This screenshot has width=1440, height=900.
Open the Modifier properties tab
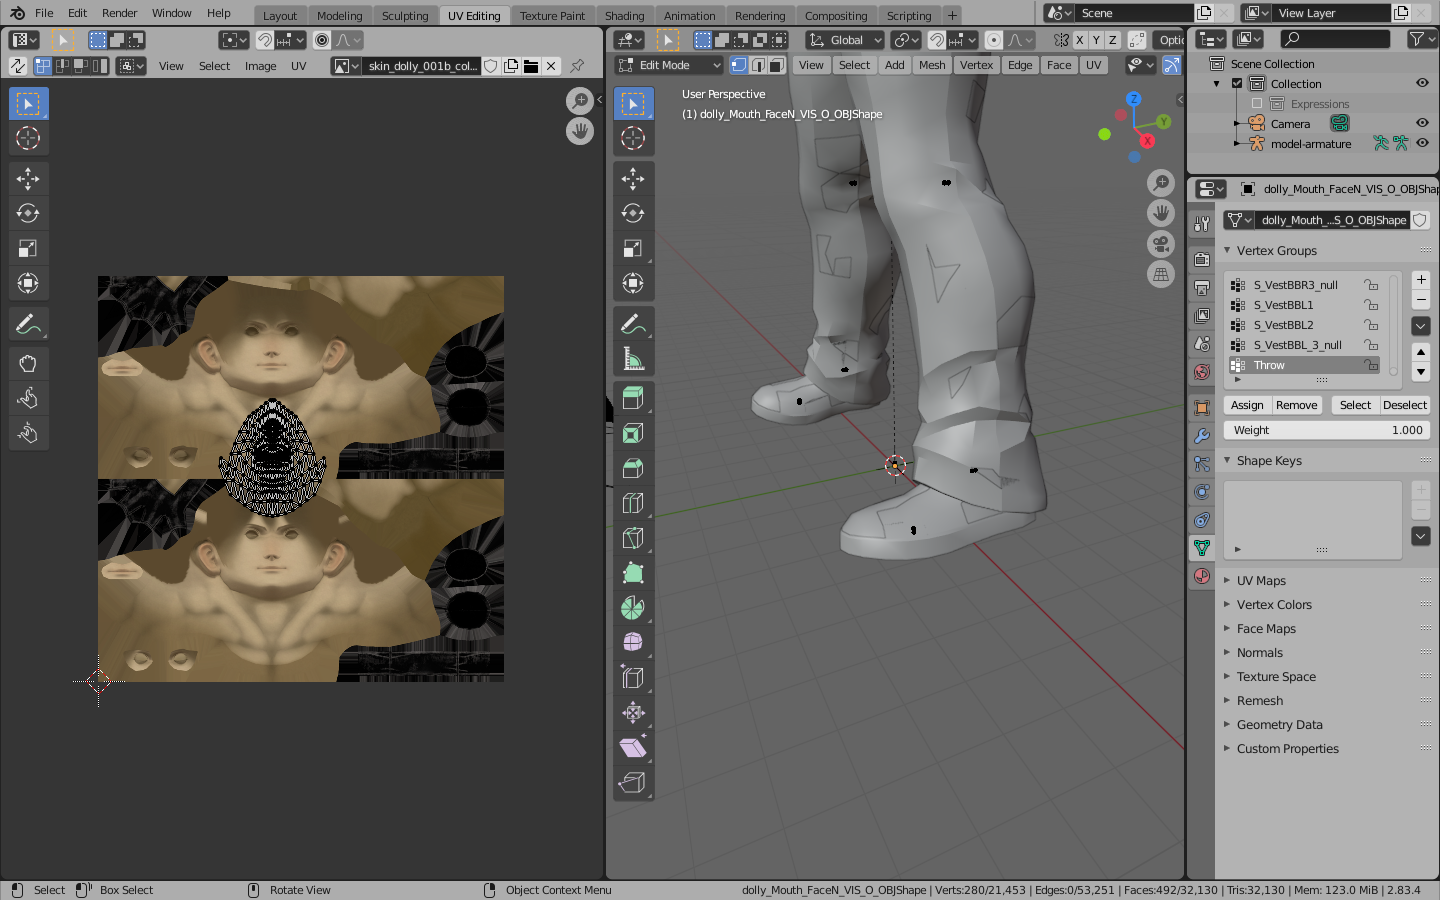pos(1202,436)
